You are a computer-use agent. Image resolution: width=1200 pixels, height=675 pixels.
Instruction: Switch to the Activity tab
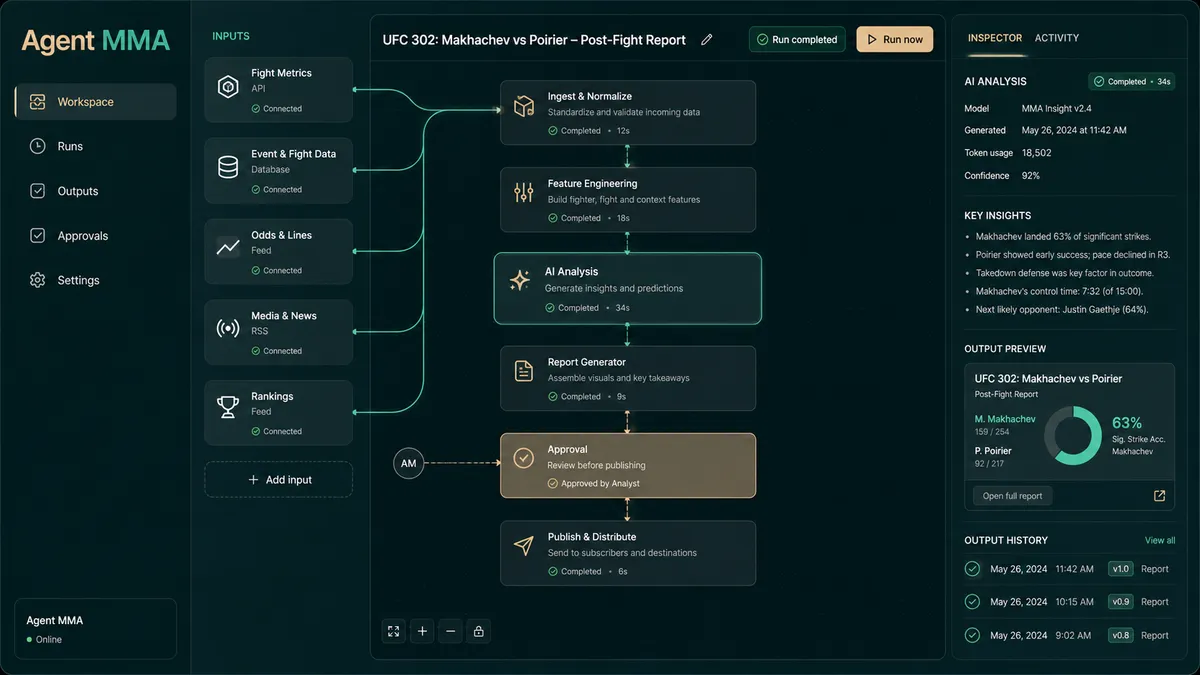click(x=1057, y=38)
